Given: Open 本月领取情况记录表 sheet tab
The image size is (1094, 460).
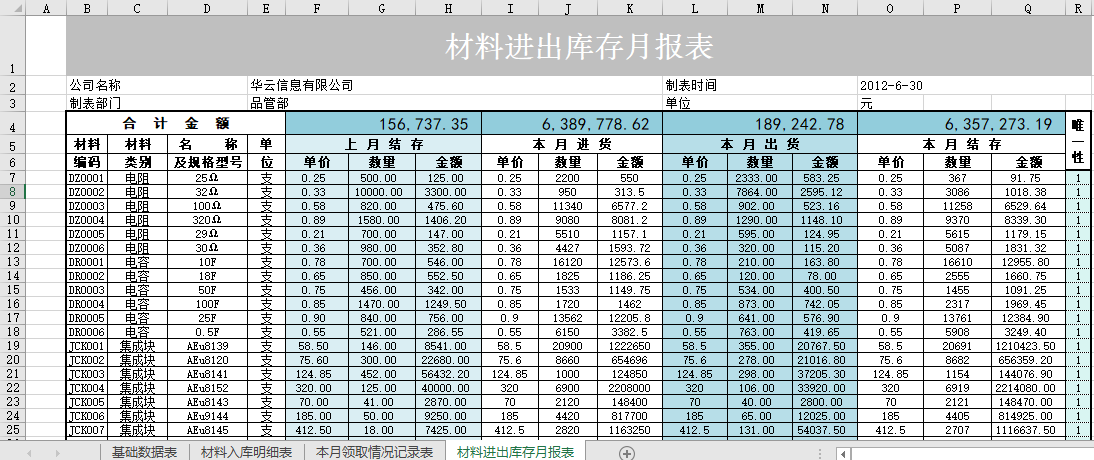Looking at the screenshot, I should (x=374, y=453).
